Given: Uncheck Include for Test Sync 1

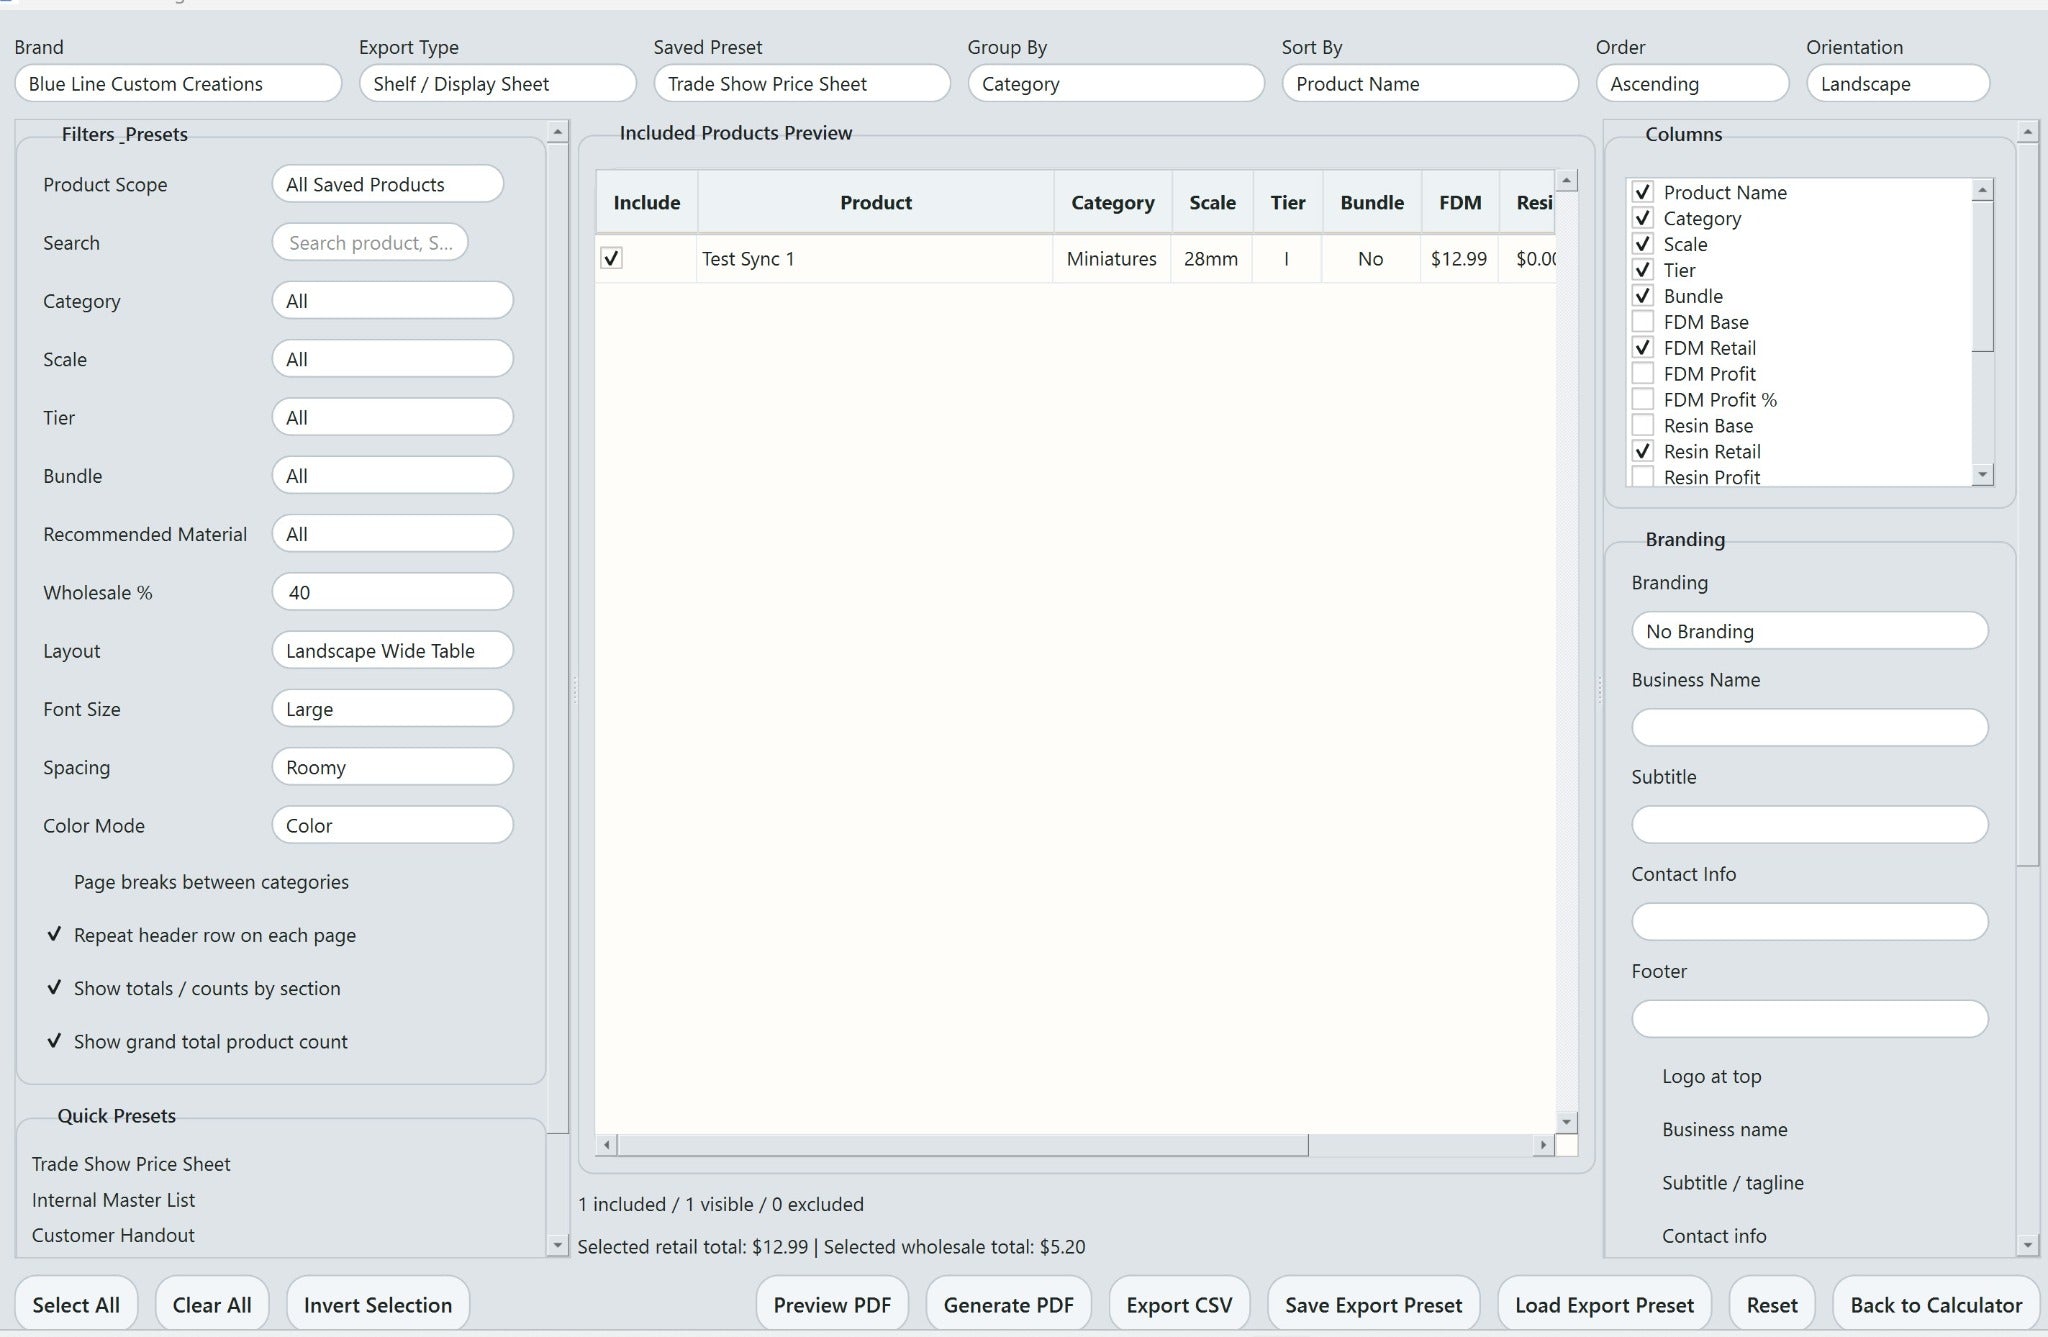Looking at the screenshot, I should click(611, 258).
